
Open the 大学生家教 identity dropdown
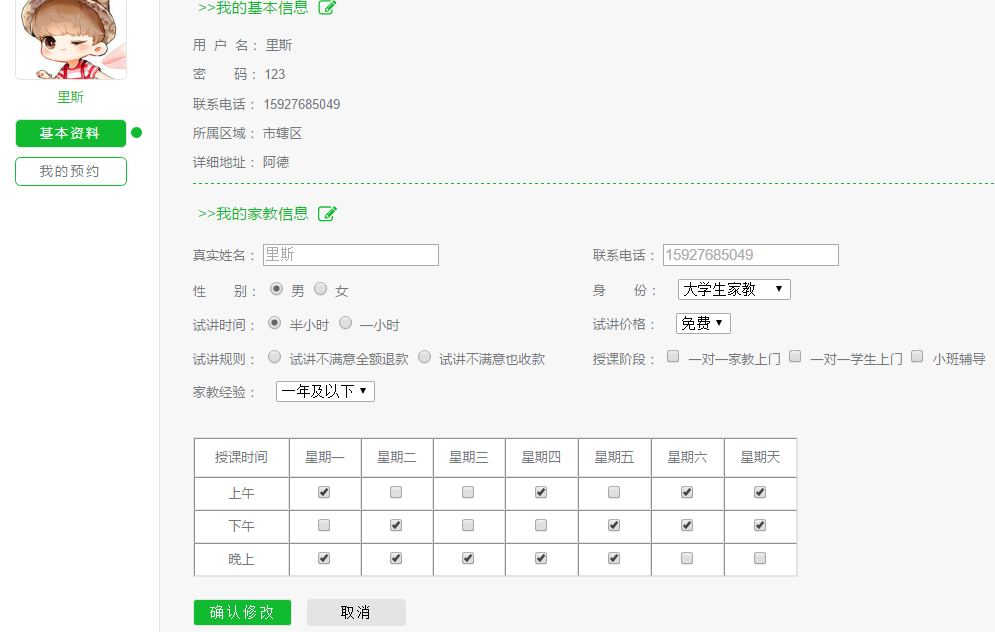[x=734, y=290]
